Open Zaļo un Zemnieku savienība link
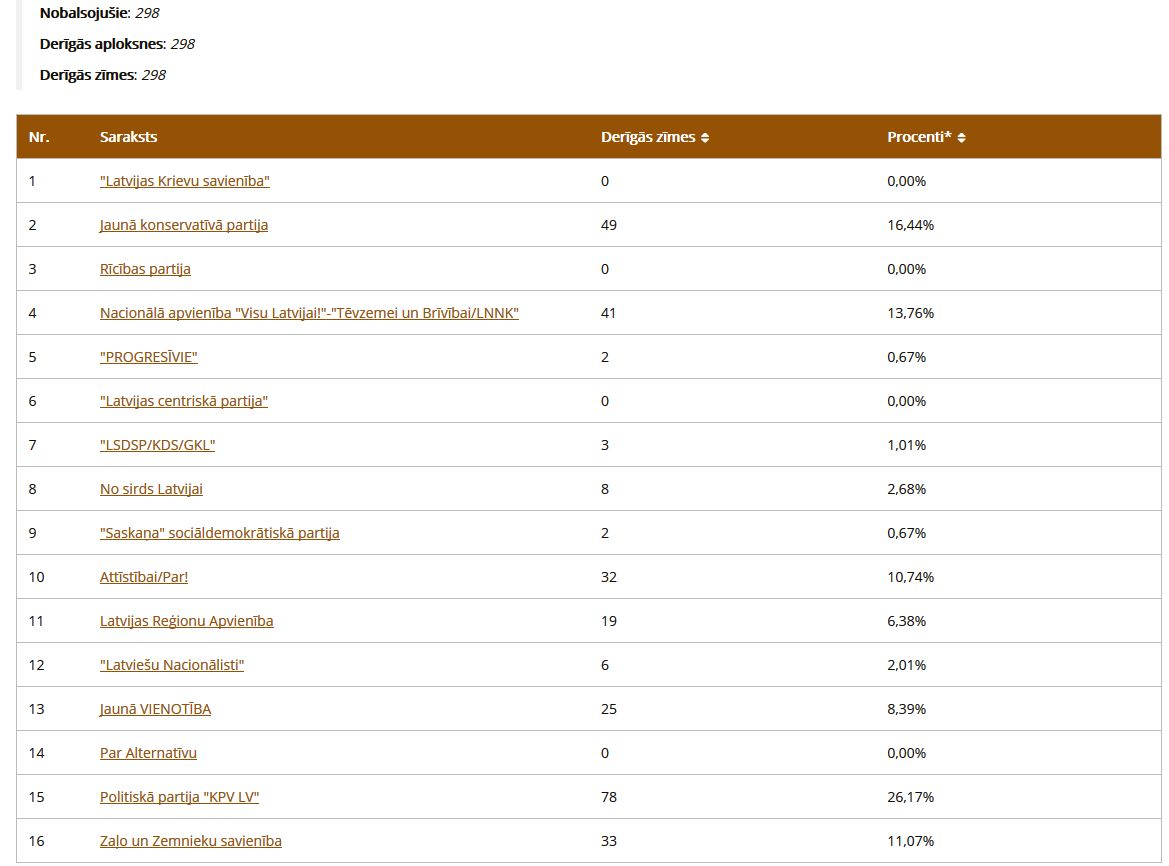 click(x=191, y=841)
